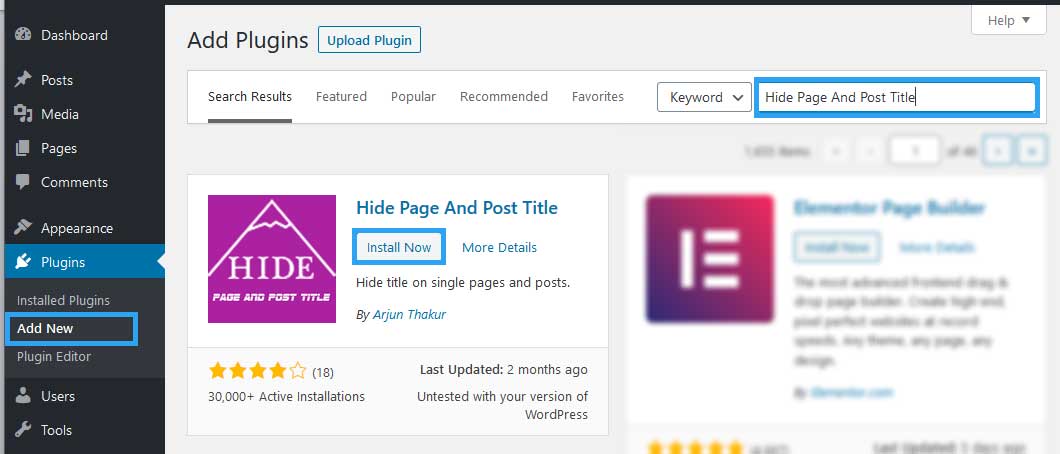Click '30,000+ Active Installations' text
Image resolution: width=1060 pixels, height=454 pixels.
click(x=287, y=397)
